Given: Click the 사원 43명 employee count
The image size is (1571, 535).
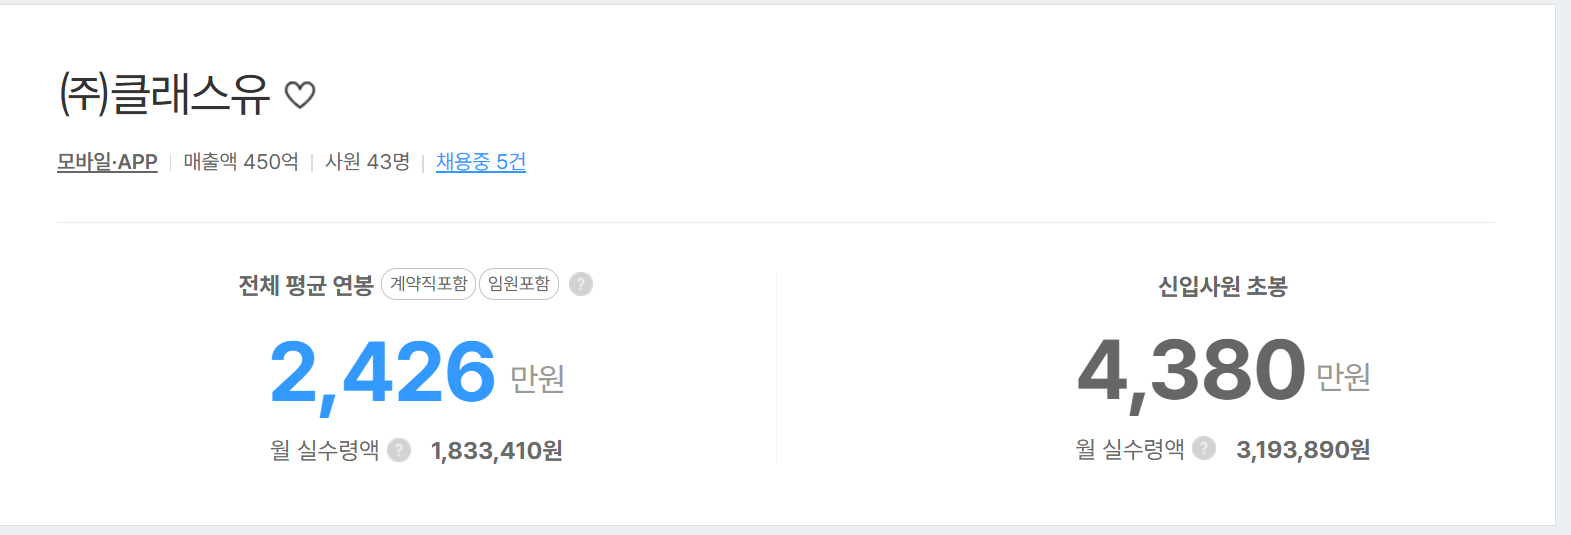Looking at the screenshot, I should tap(367, 162).
